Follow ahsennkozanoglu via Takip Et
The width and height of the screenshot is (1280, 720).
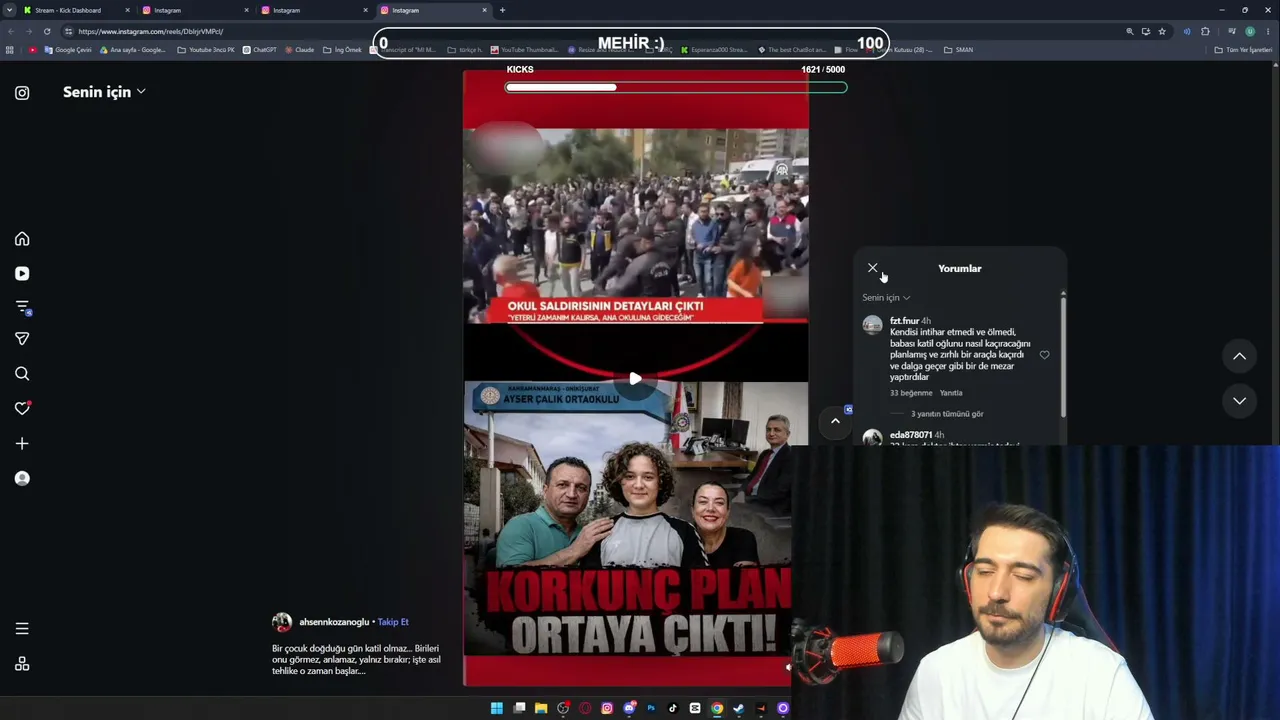tap(393, 622)
